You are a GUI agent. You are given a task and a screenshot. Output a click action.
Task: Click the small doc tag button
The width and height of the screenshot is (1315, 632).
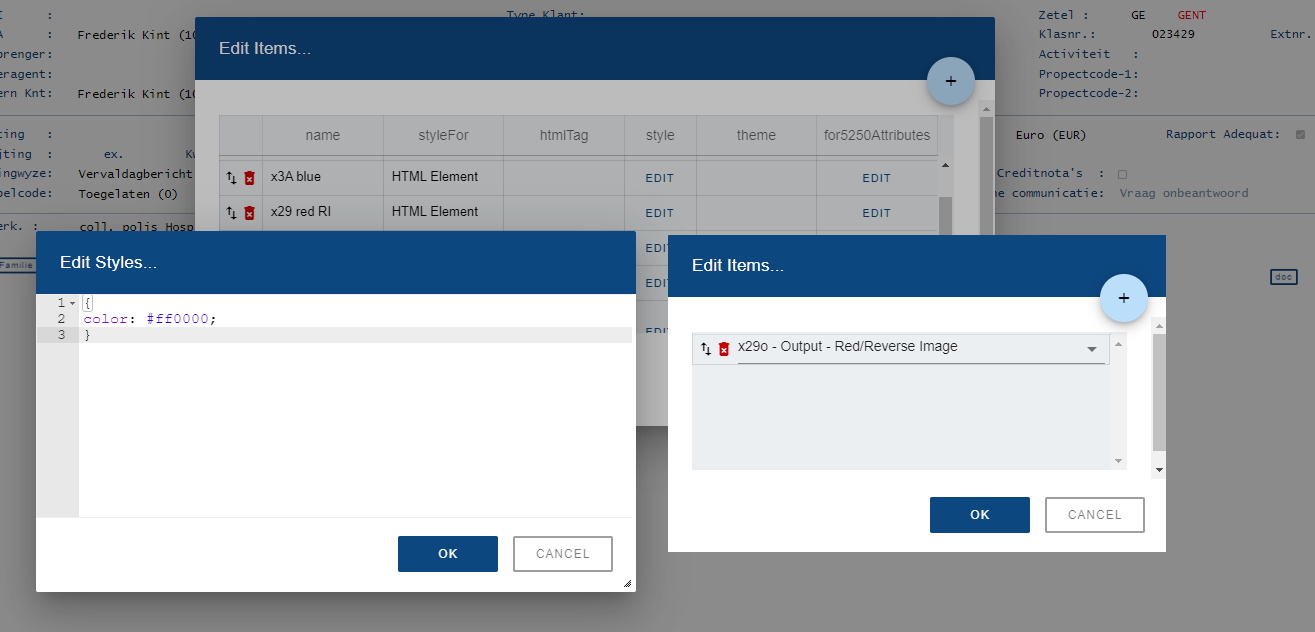(1283, 277)
